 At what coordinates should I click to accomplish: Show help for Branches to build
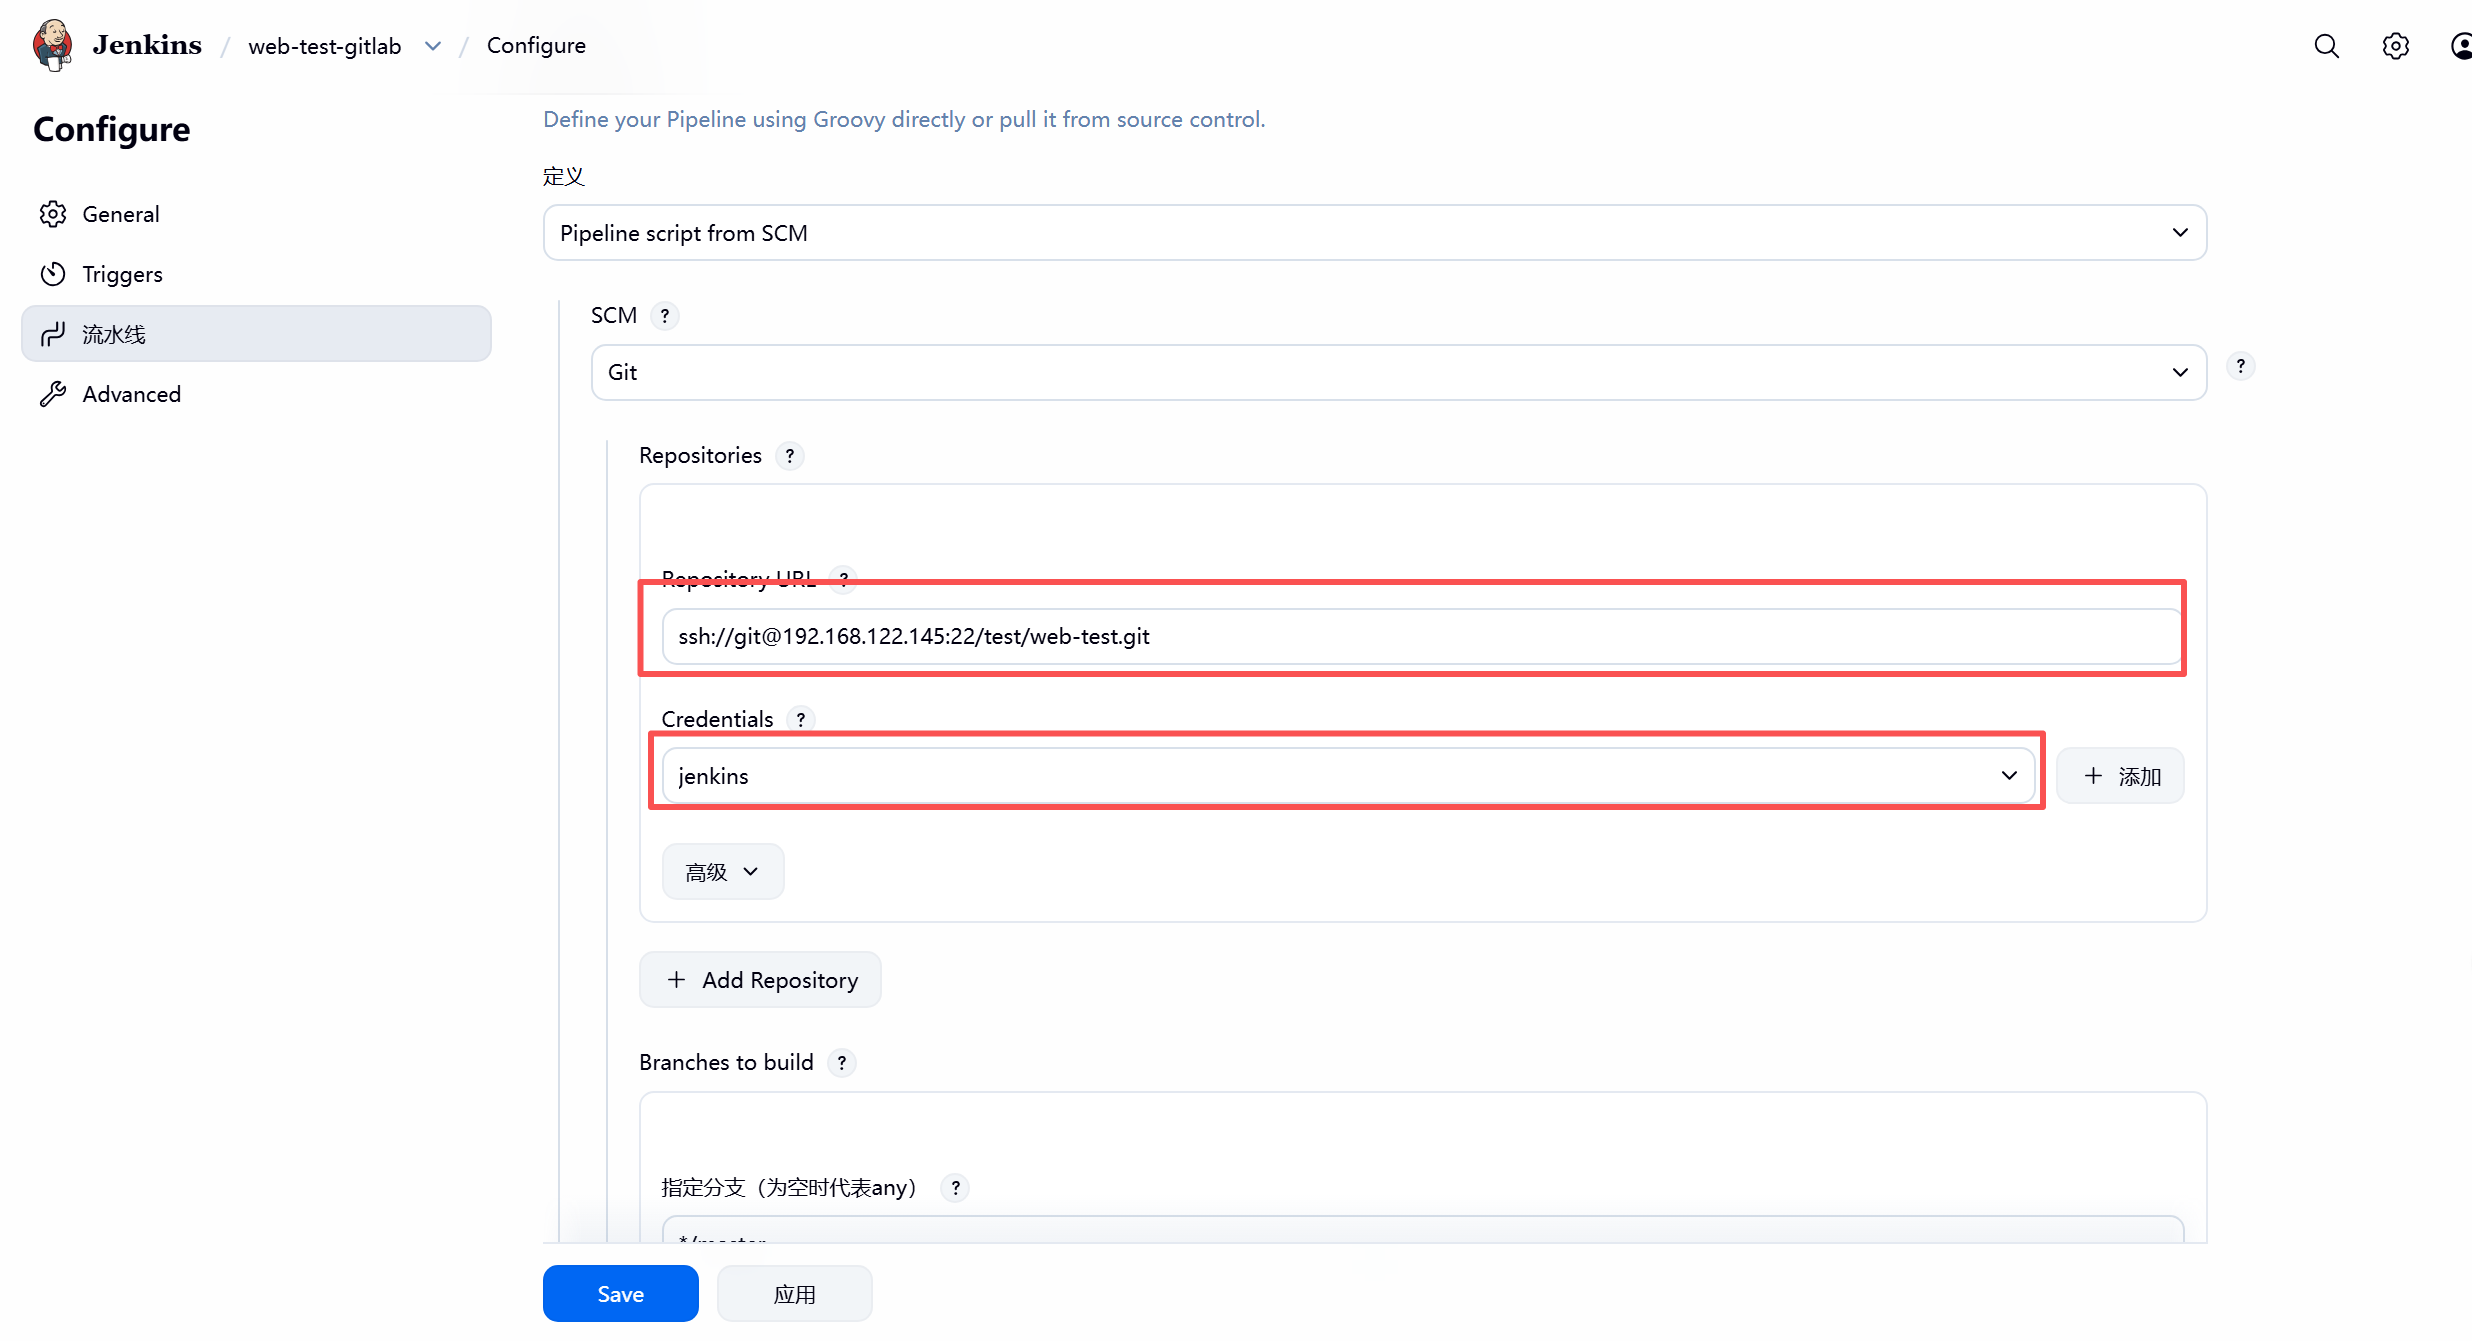(842, 1063)
